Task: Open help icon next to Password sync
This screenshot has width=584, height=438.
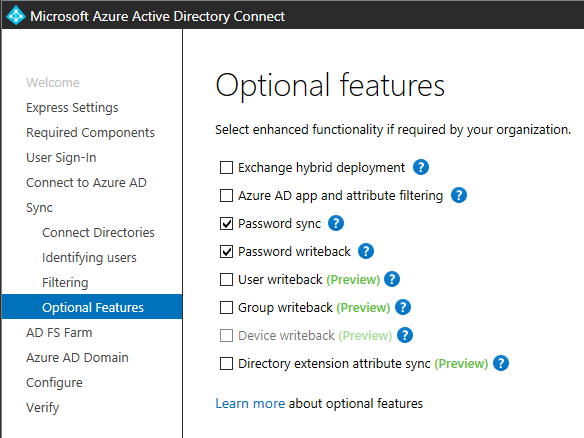Action: pyautogui.click(x=336, y=223)
